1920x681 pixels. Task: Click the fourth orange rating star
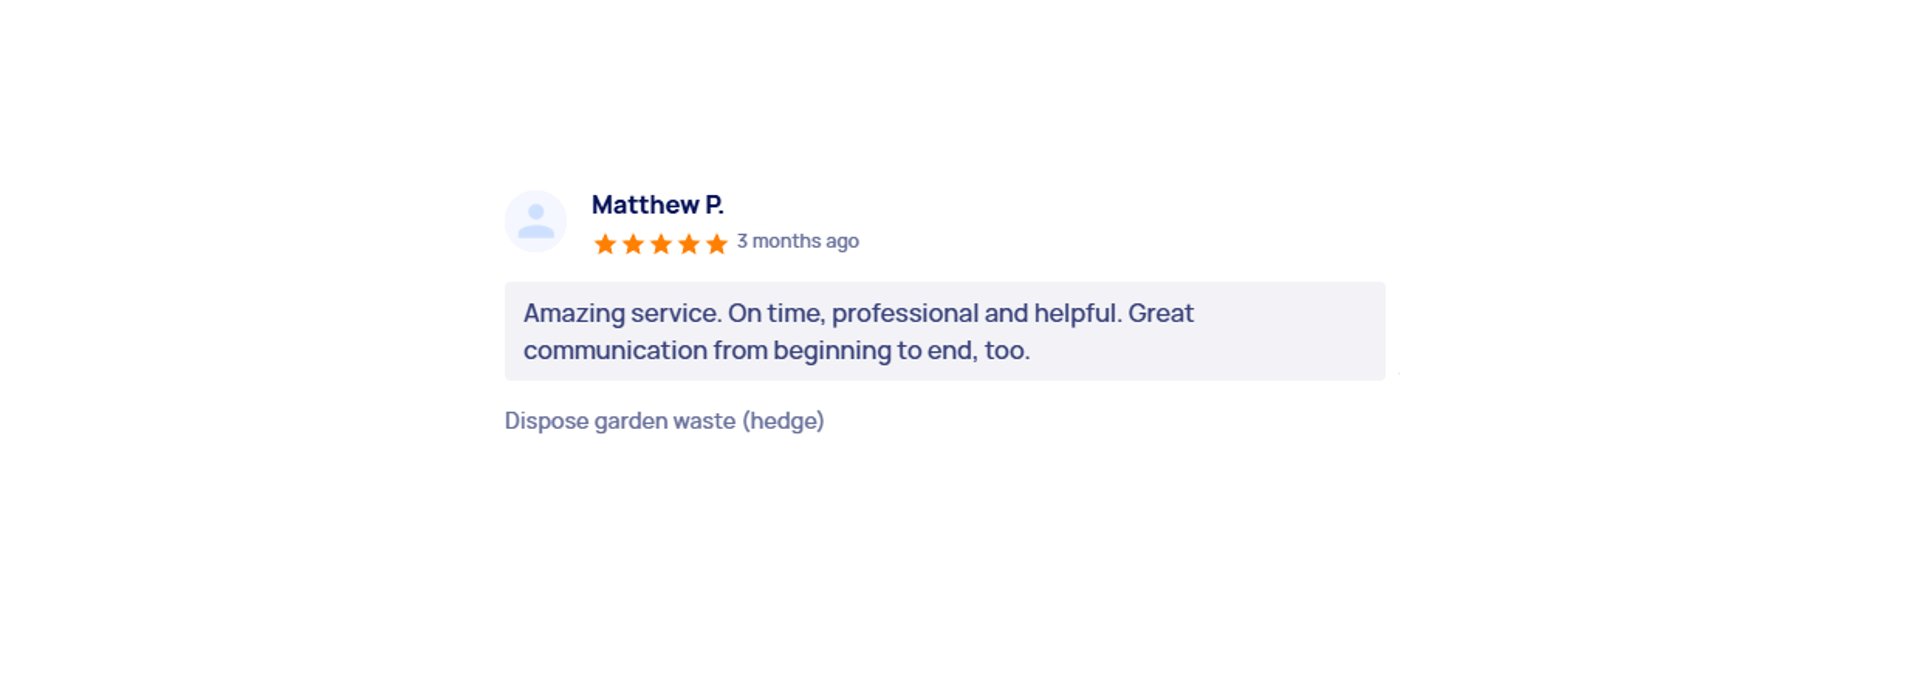(689, 244)
